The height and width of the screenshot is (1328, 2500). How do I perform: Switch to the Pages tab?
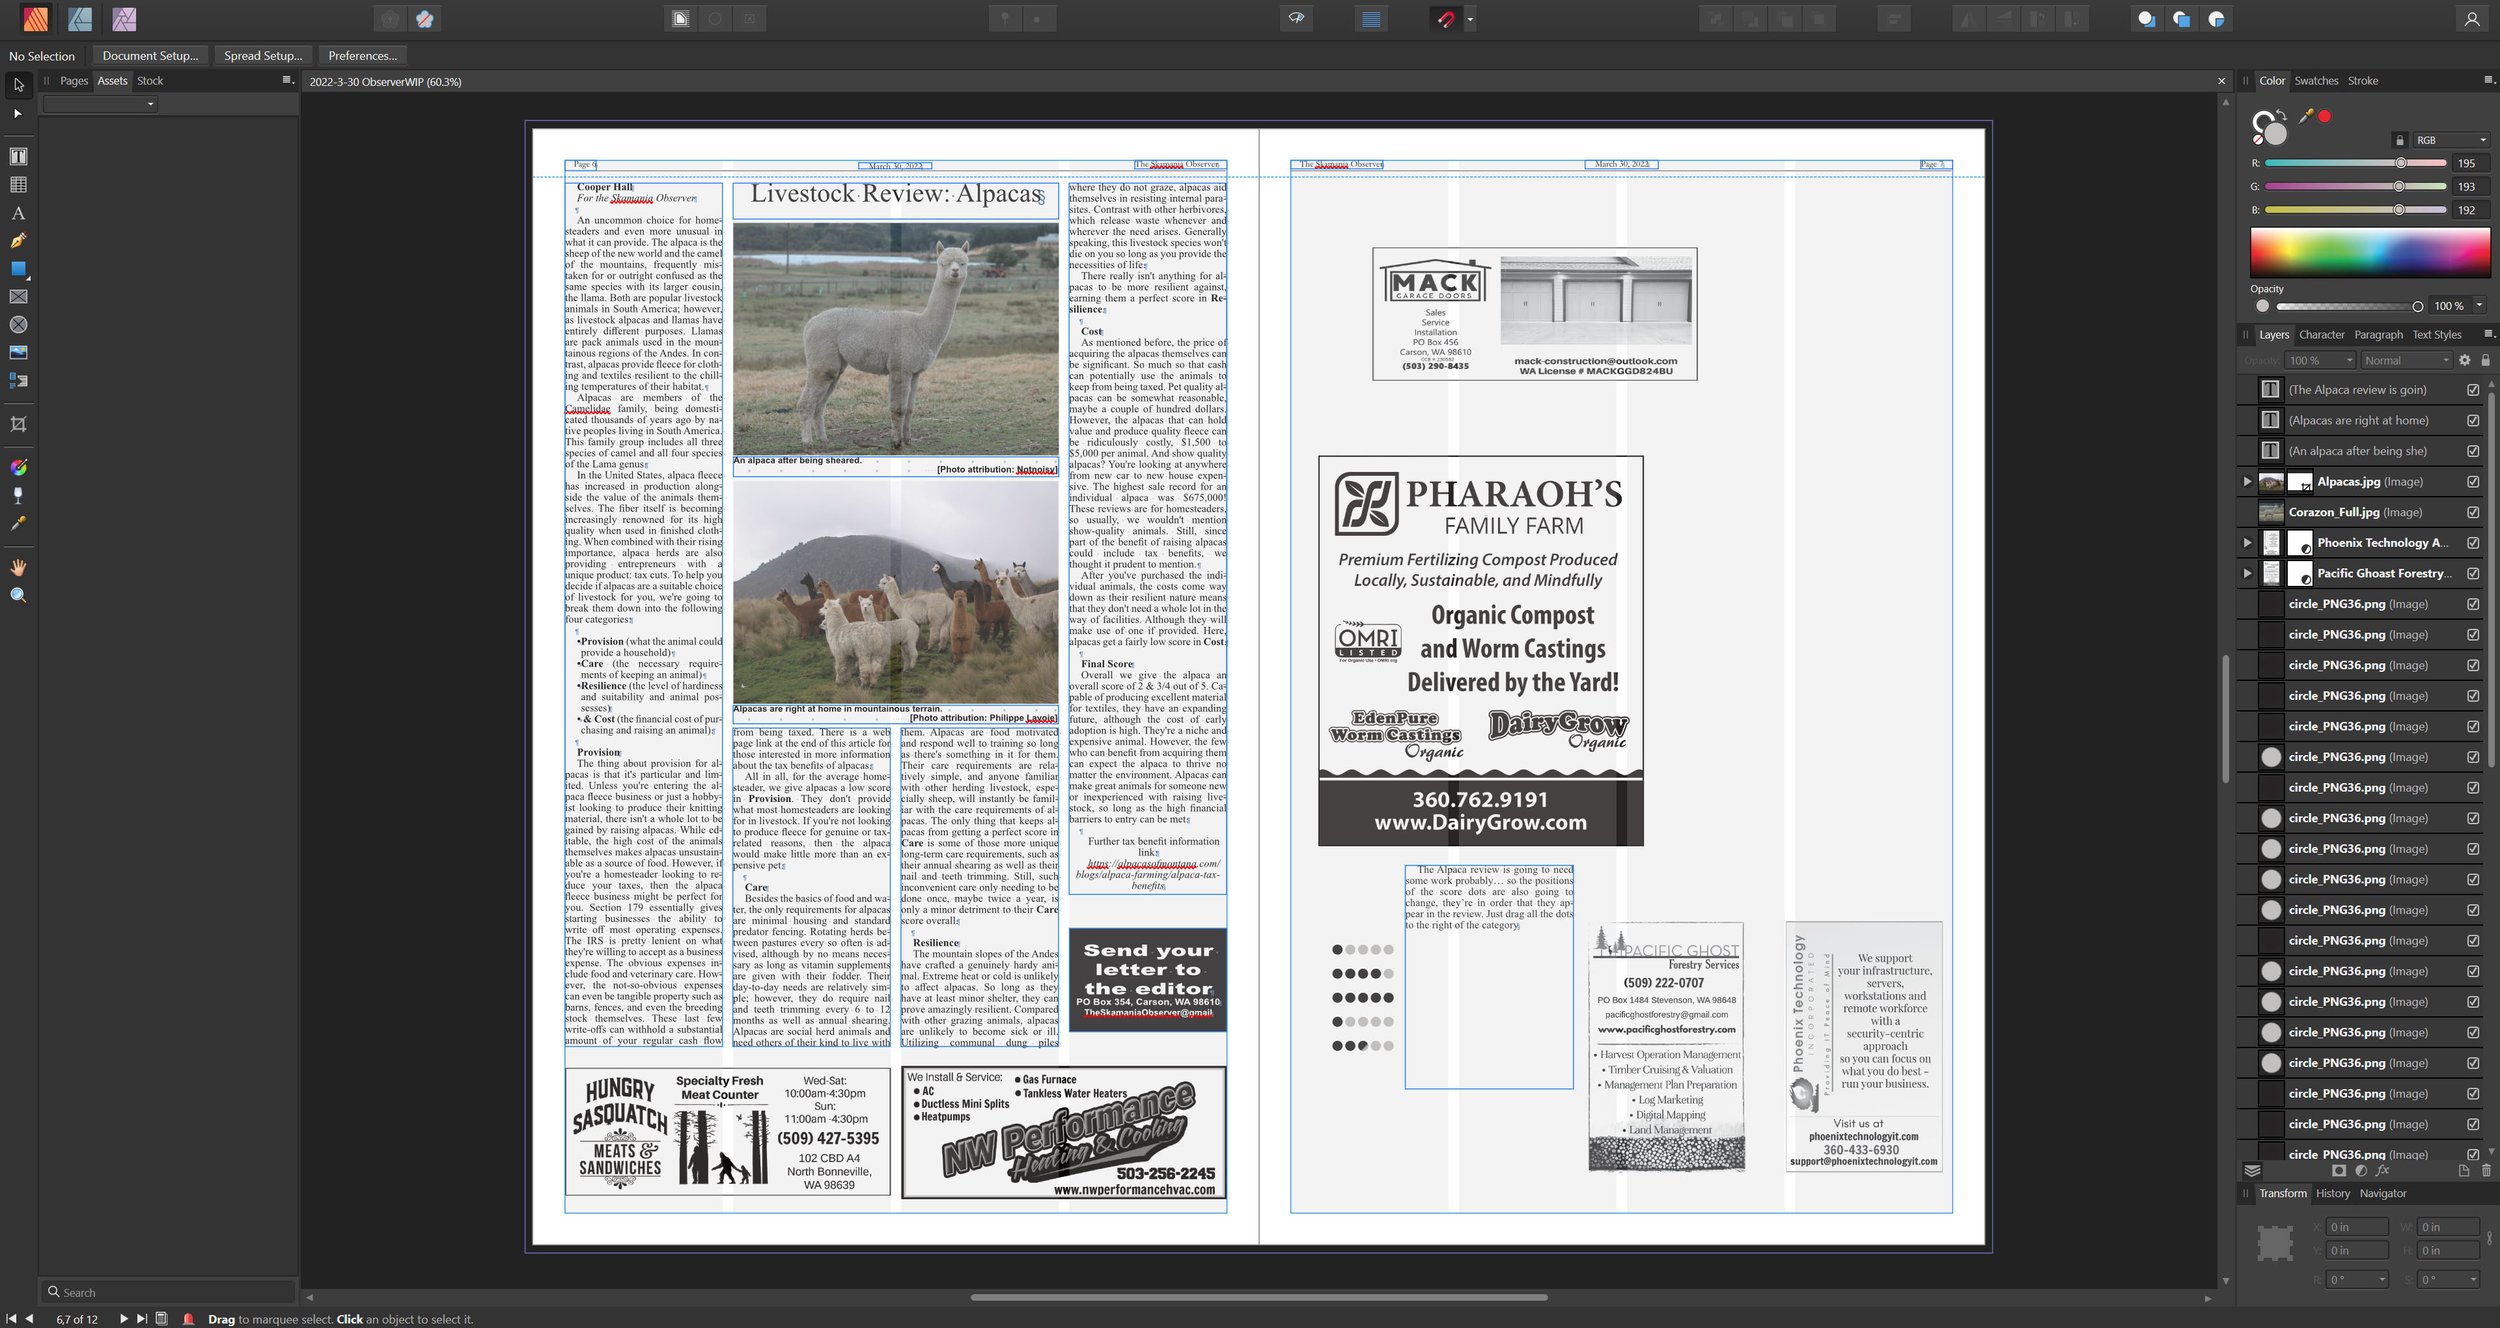point(74,81)
